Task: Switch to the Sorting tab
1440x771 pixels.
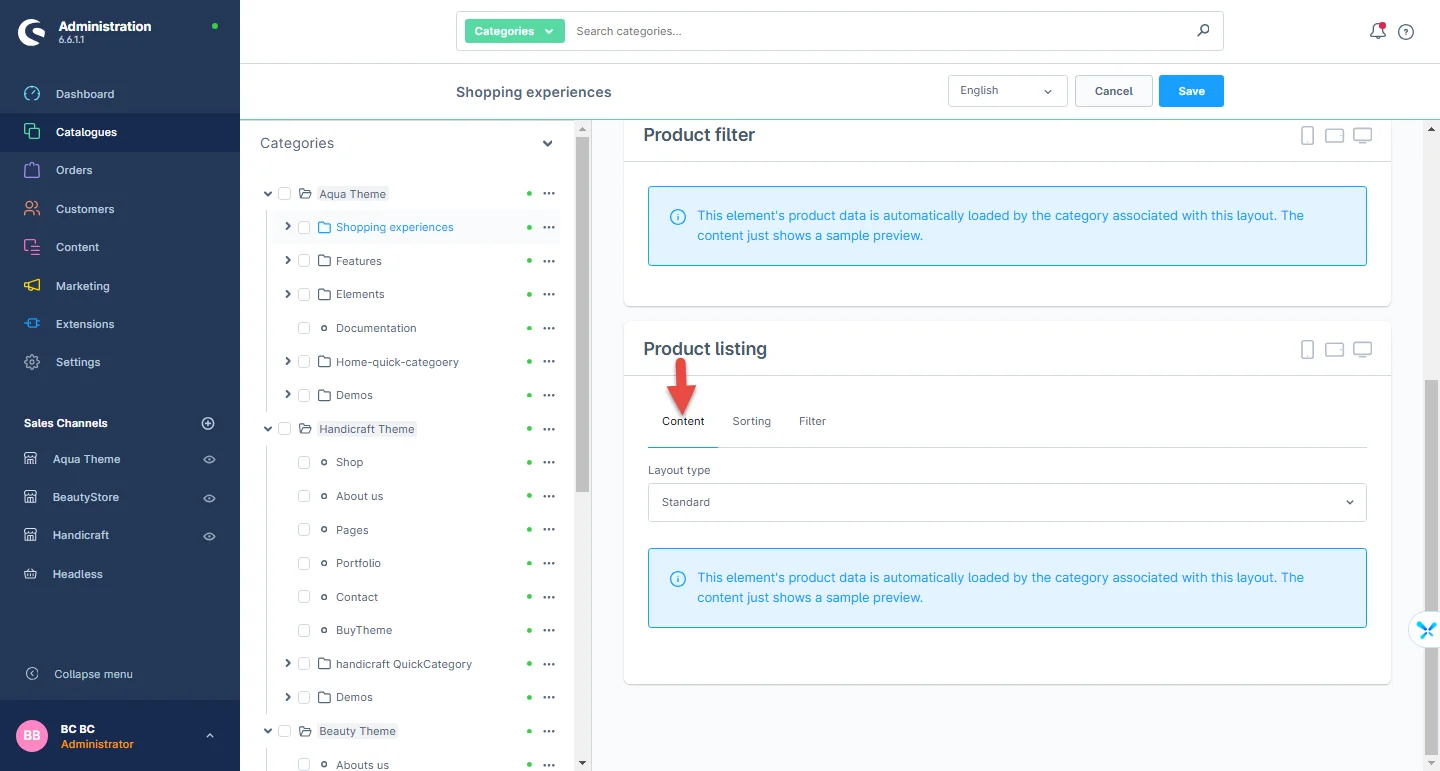Action: pos(751,421)
